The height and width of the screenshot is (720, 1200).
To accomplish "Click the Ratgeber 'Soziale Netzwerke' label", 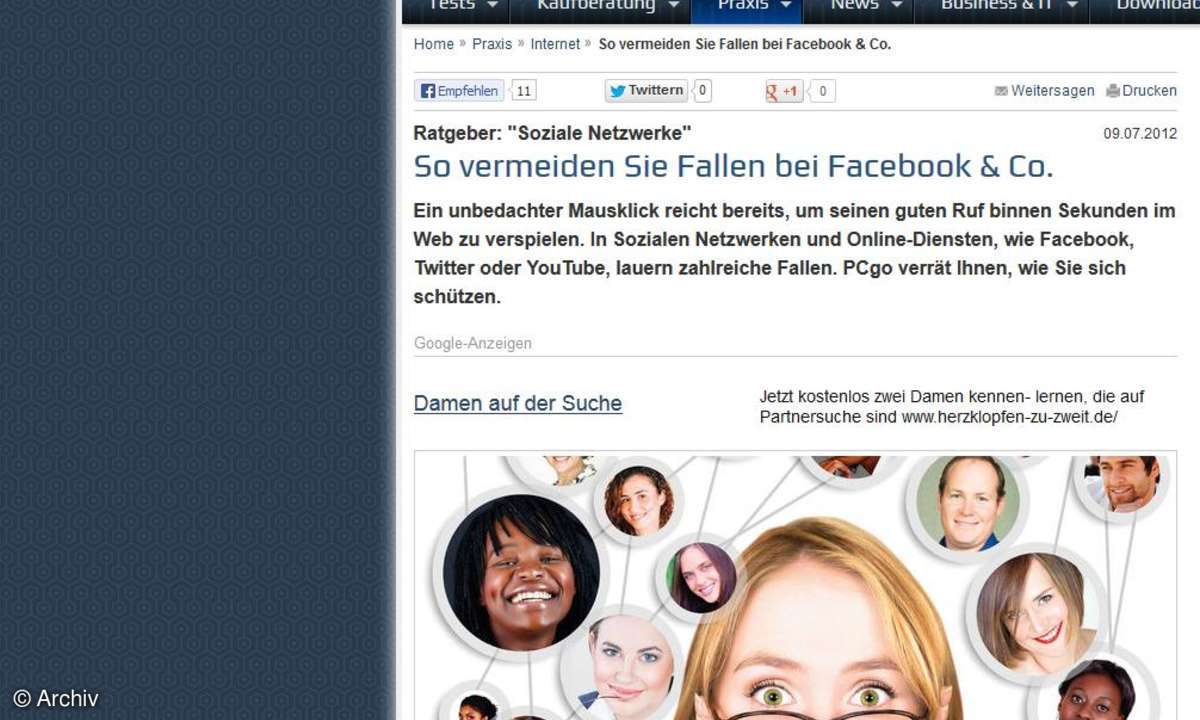I will 552,133.
